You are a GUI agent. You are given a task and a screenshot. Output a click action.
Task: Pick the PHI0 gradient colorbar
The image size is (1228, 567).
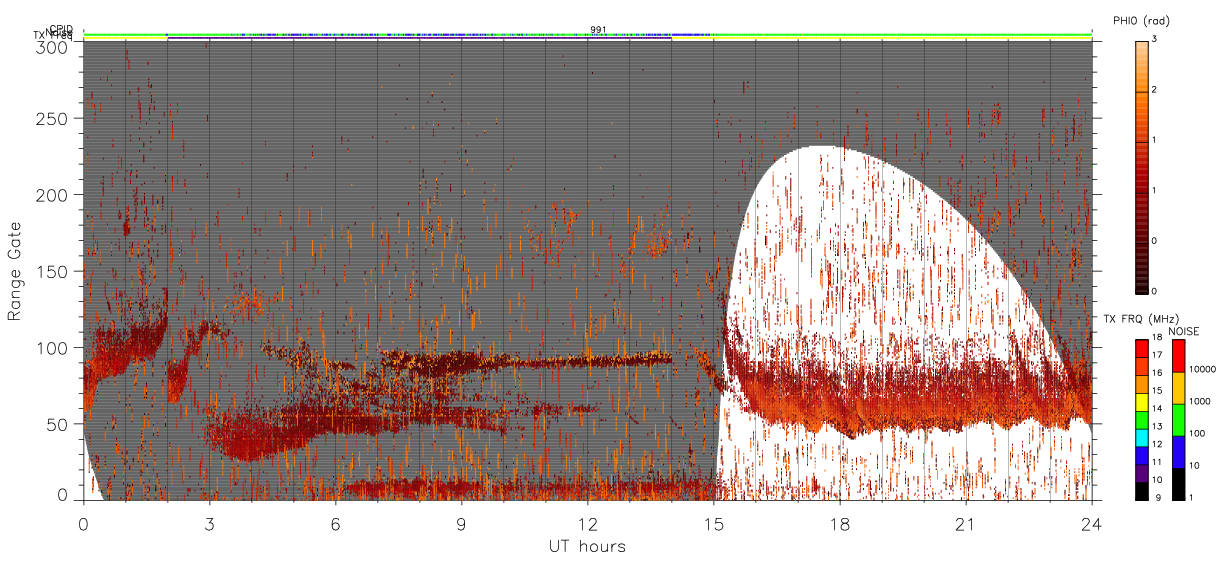coord(1142,167)
